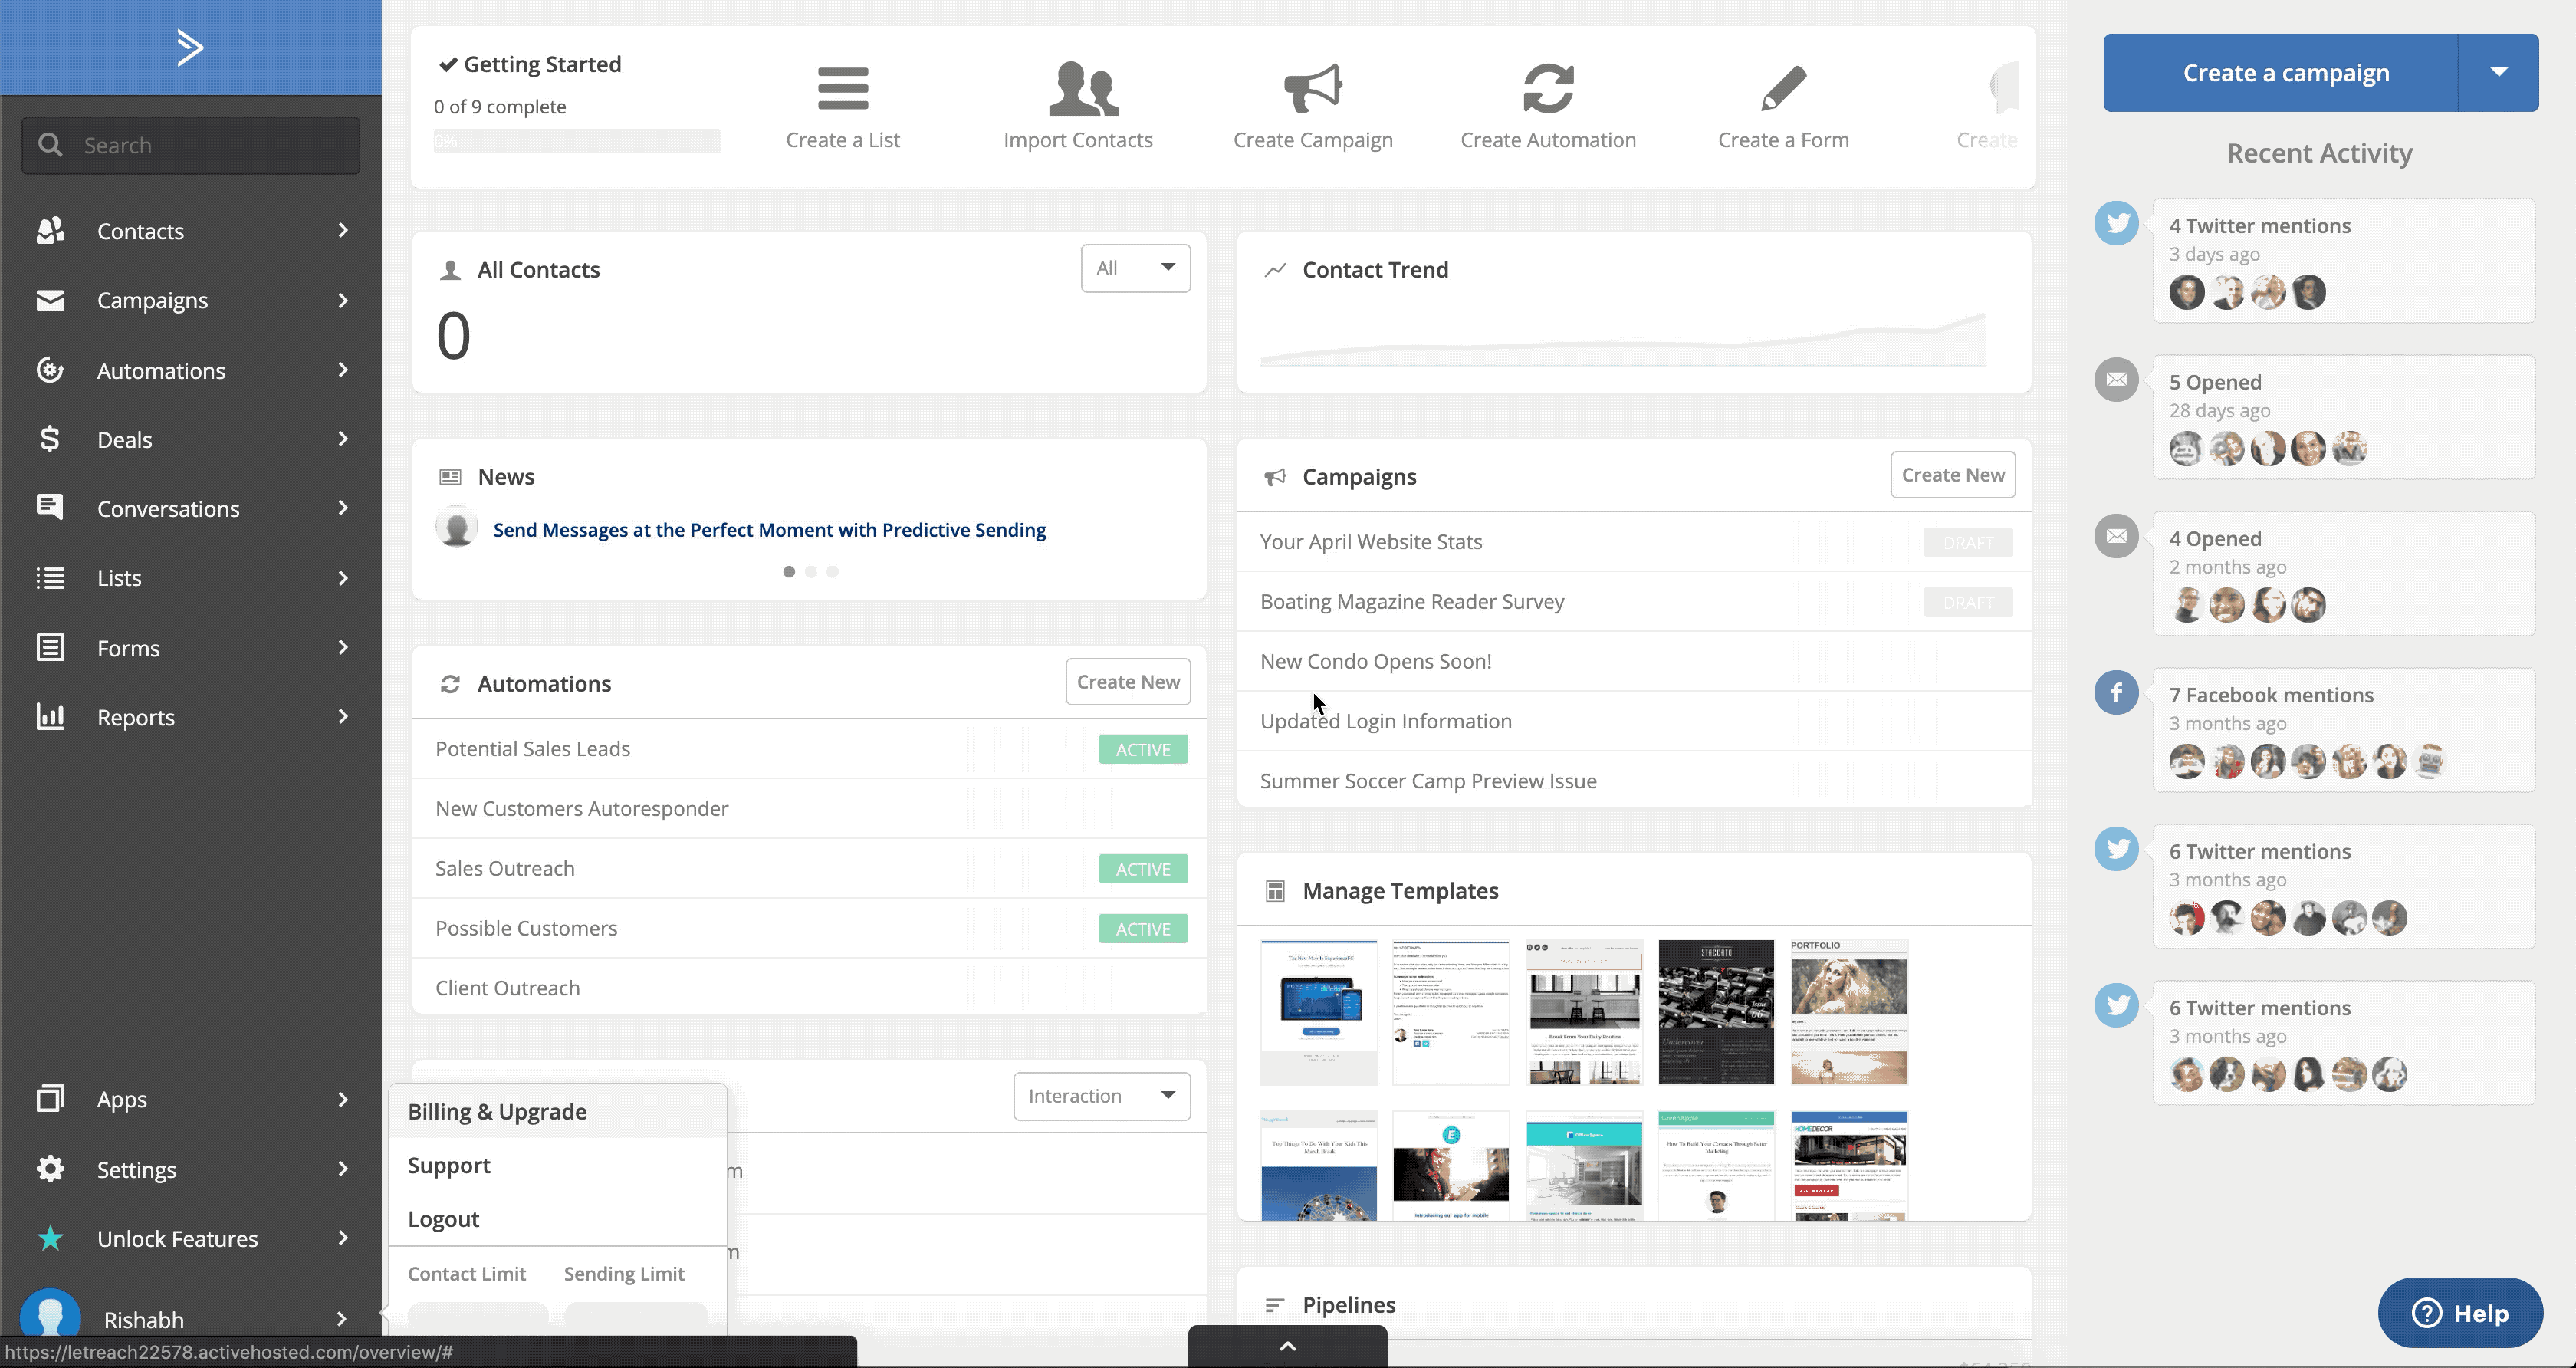Click the Create Campaign megaphone icon
This screenshot has height=1368, width=2576.
pyautogui.click(x=1312, y=88)
